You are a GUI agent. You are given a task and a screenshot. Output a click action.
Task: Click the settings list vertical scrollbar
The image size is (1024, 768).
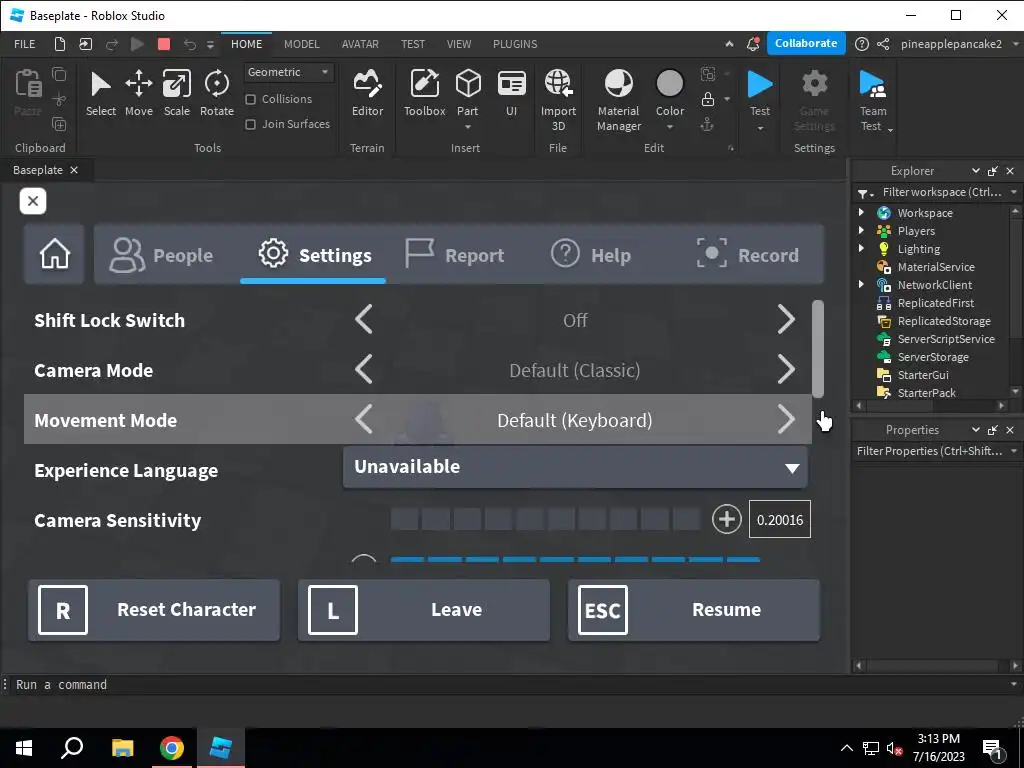coord(818,349)
